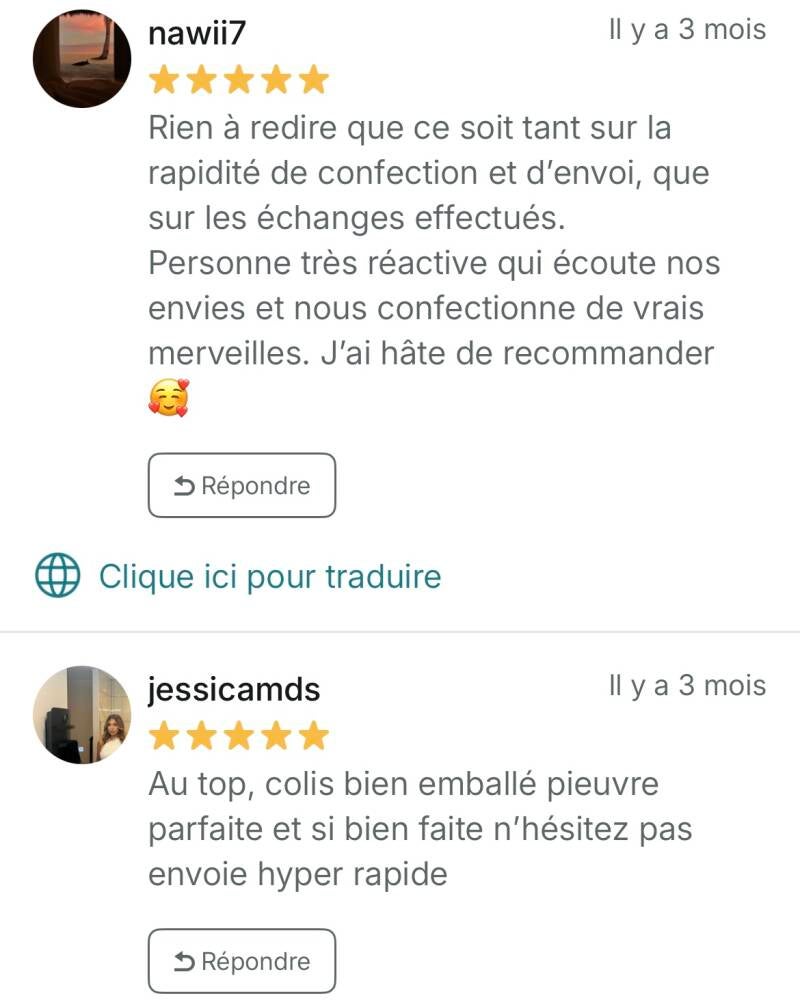Click the third star of jessicamds's rating
Viewport: 800px width, 1000px height.
click(x=239, y=736)
